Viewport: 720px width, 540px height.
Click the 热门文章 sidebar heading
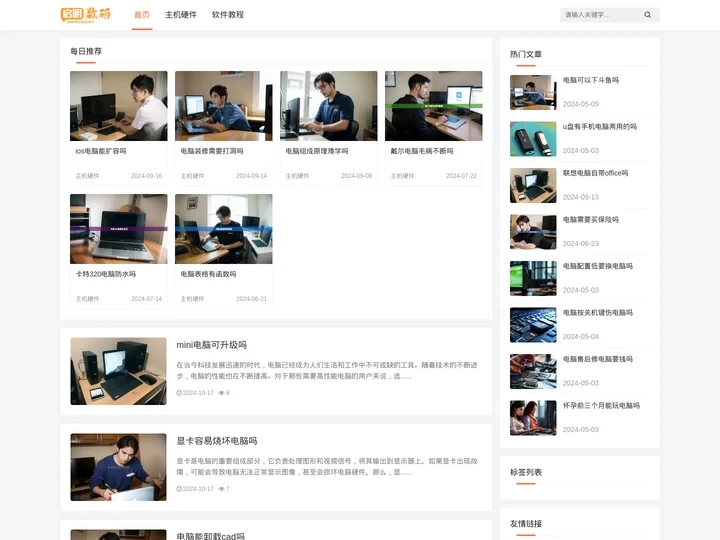point(526,54)
